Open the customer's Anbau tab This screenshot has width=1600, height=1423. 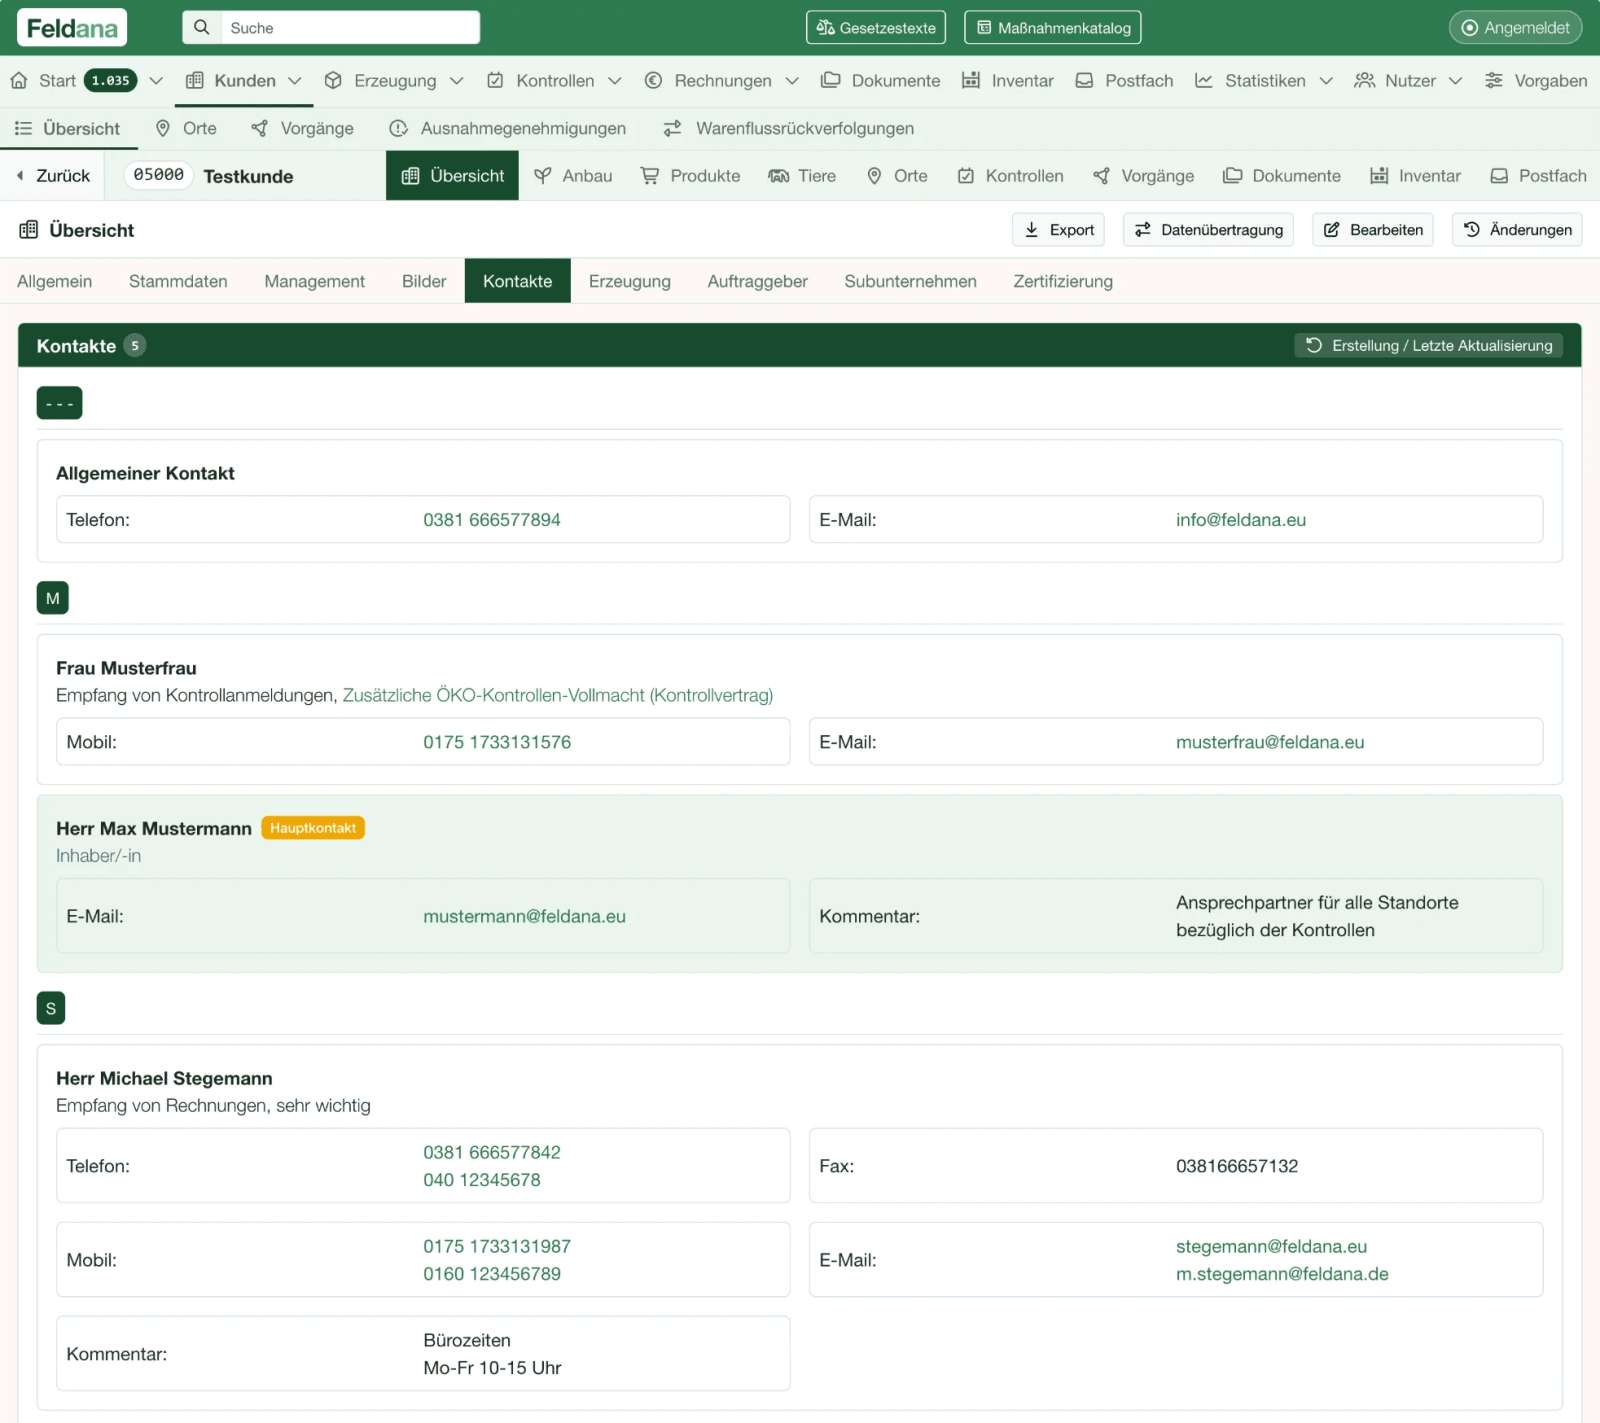point(573,176)
